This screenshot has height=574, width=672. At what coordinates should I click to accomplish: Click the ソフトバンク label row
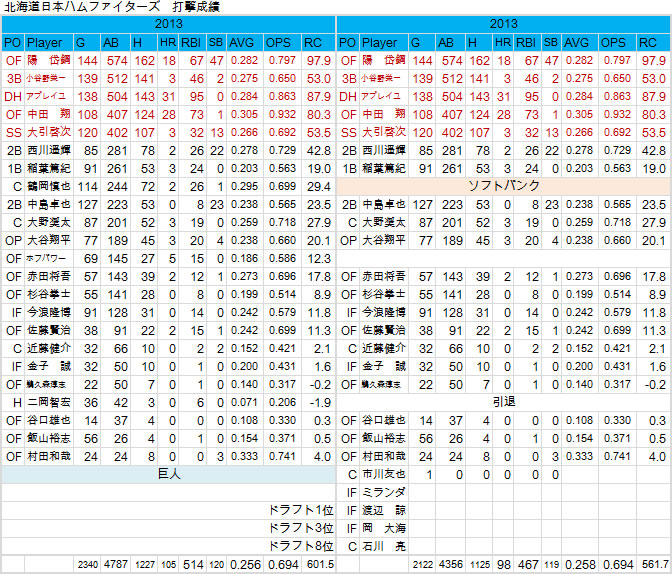tap(503, 186)
